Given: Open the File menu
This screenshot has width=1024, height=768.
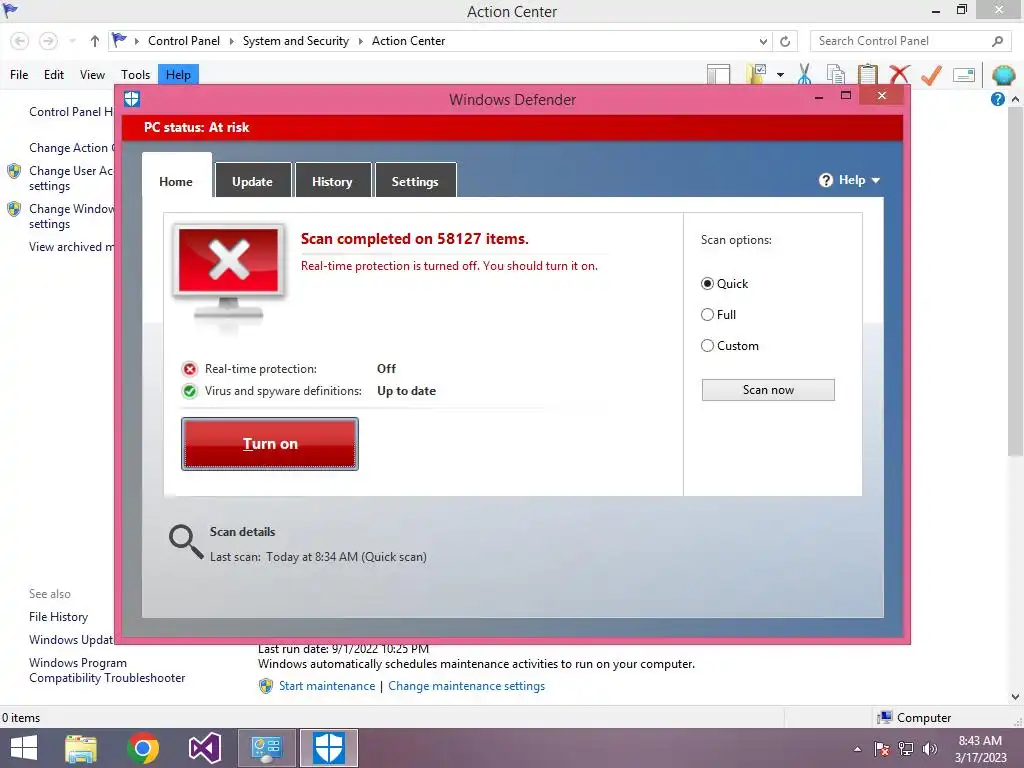Looking at the screenshot, I should pyautogui.click(x=19, y=75).
